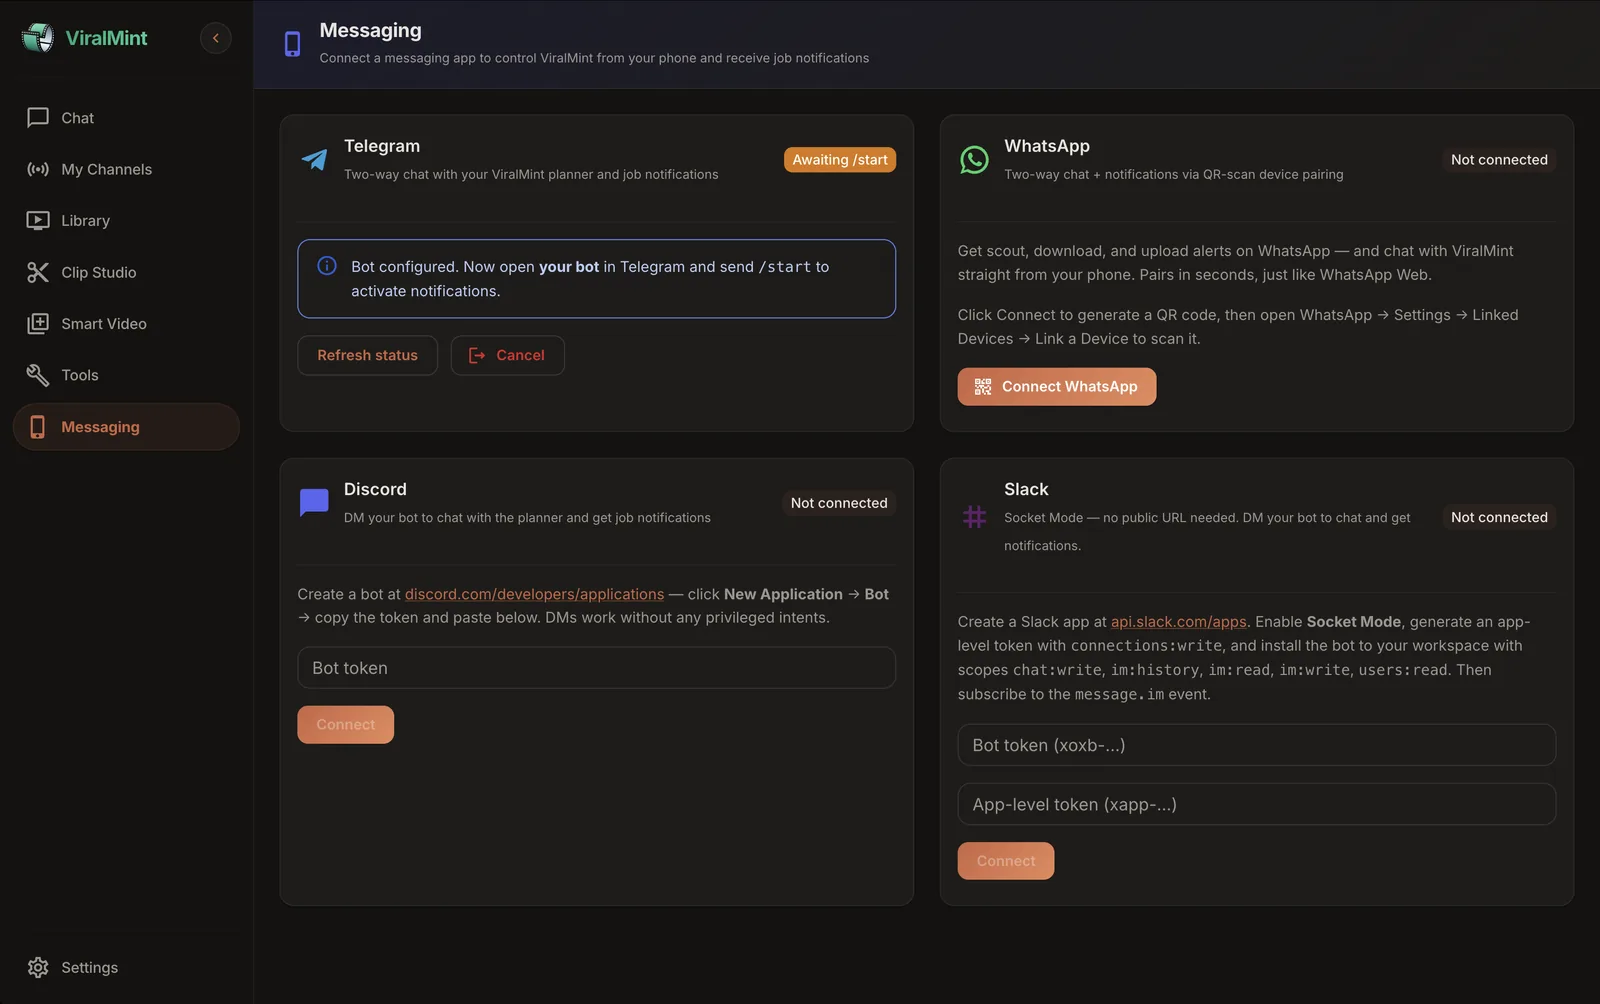Open My Channels from the sidebar
Screen dimensions: 1600x1004
126,169
